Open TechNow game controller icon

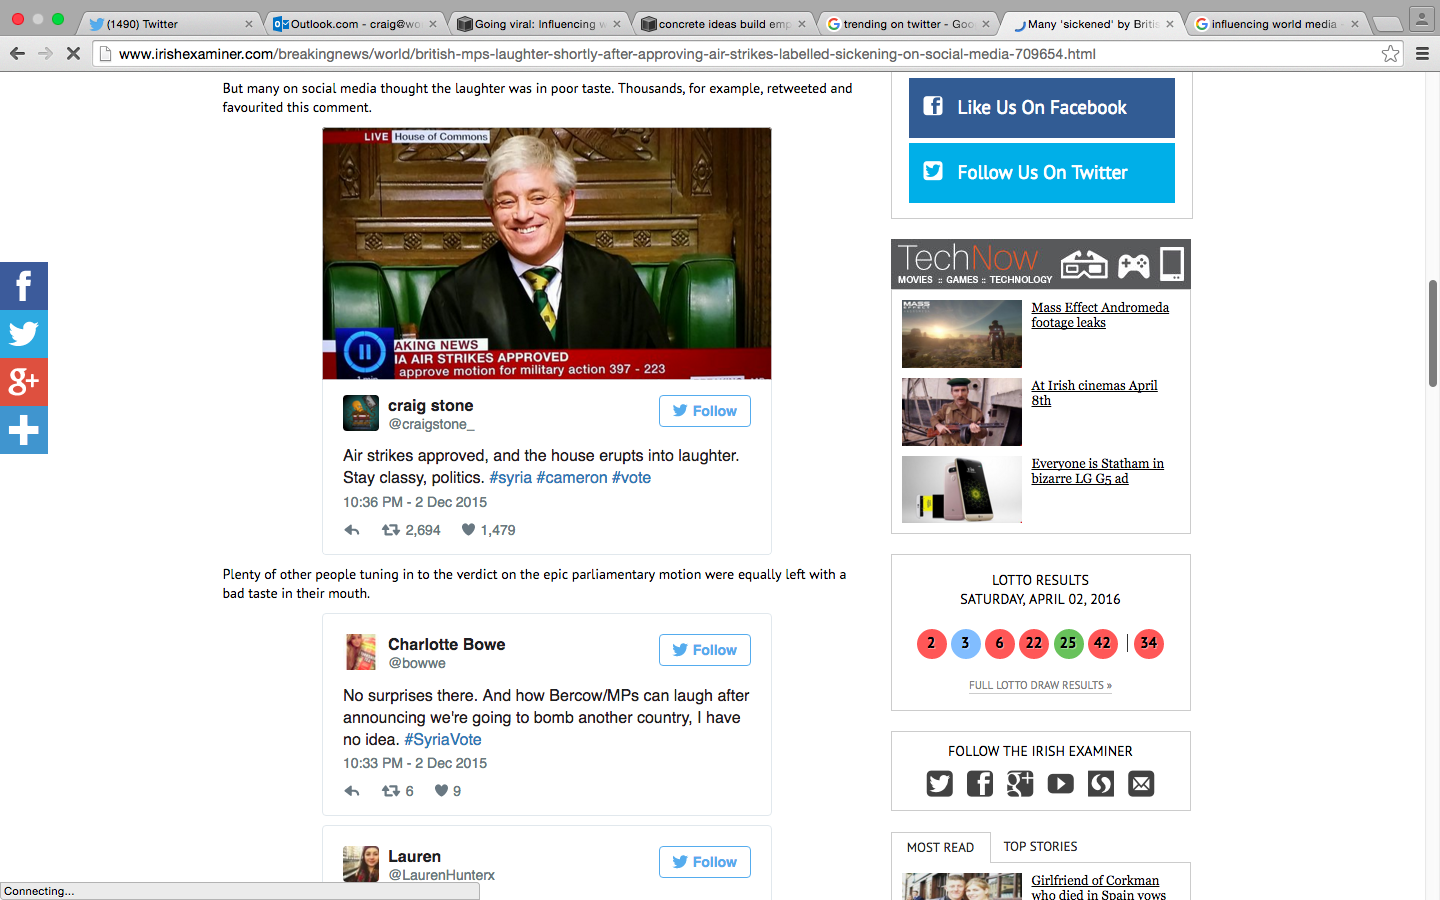click(x=1134, y=265)
